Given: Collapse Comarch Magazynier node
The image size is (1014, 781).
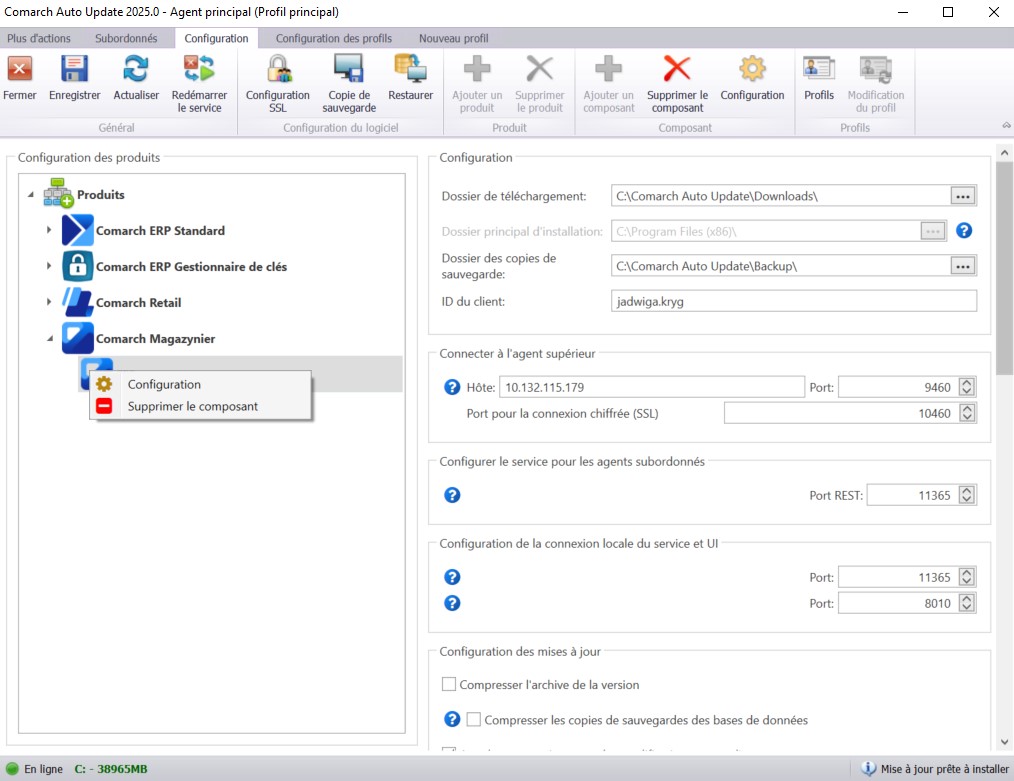Looking at the screenshot, I should pyautogui.click(x=50, y=339).
